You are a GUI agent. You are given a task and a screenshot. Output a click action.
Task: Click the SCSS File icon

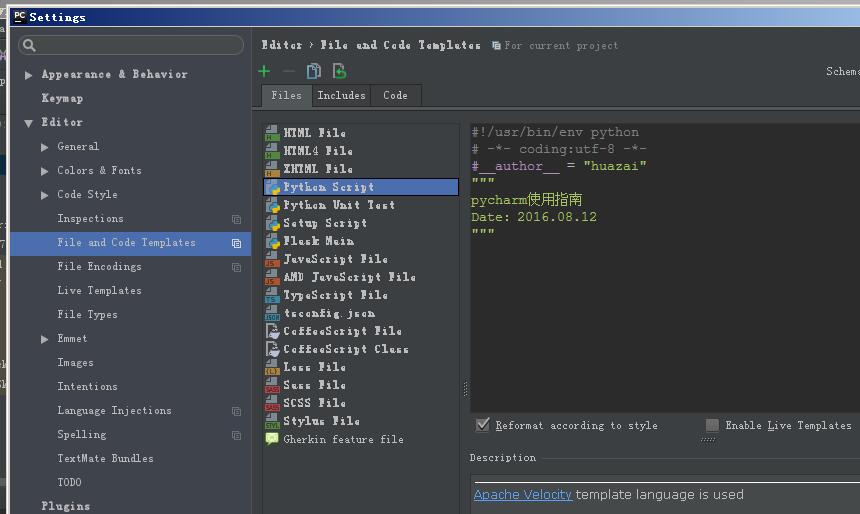(x=272, y=403)
